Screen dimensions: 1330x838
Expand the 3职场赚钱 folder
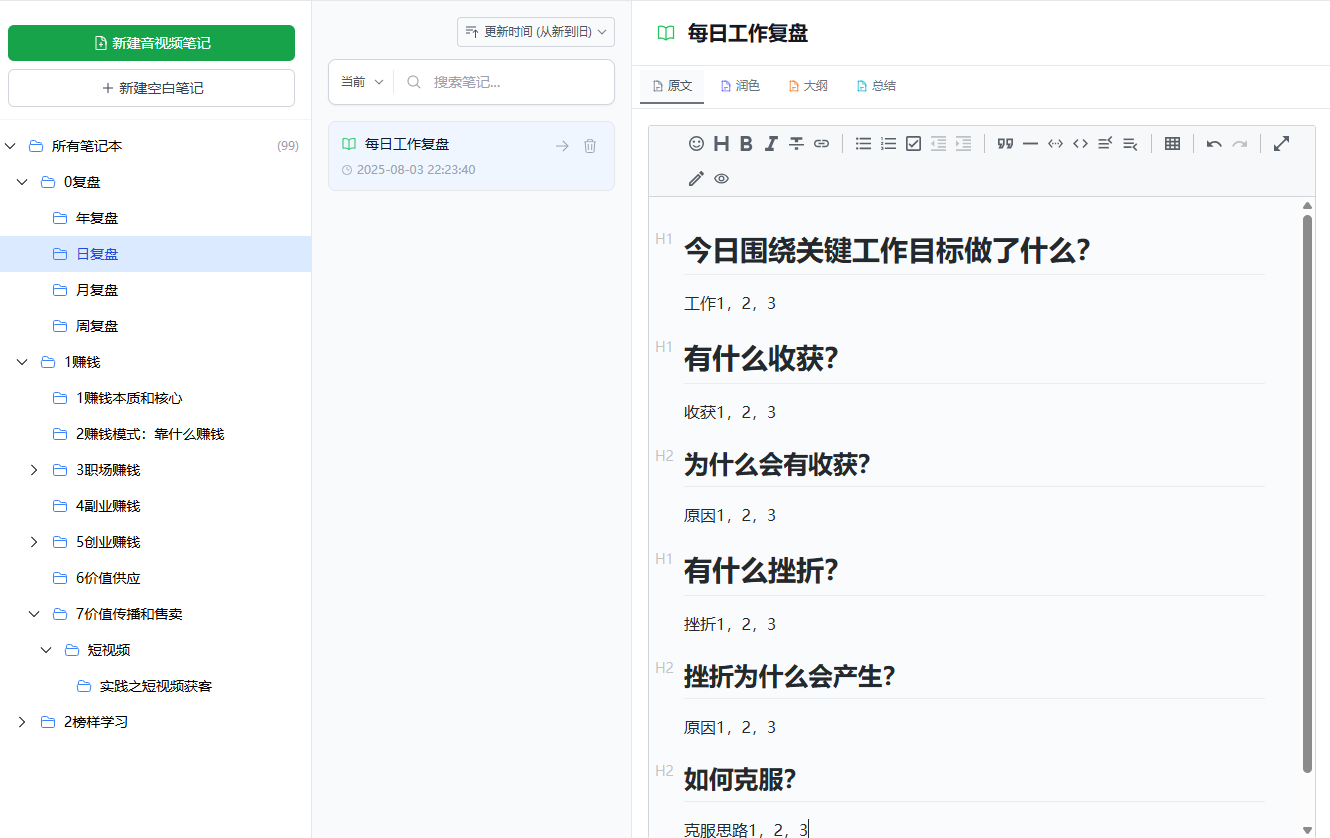33,470
